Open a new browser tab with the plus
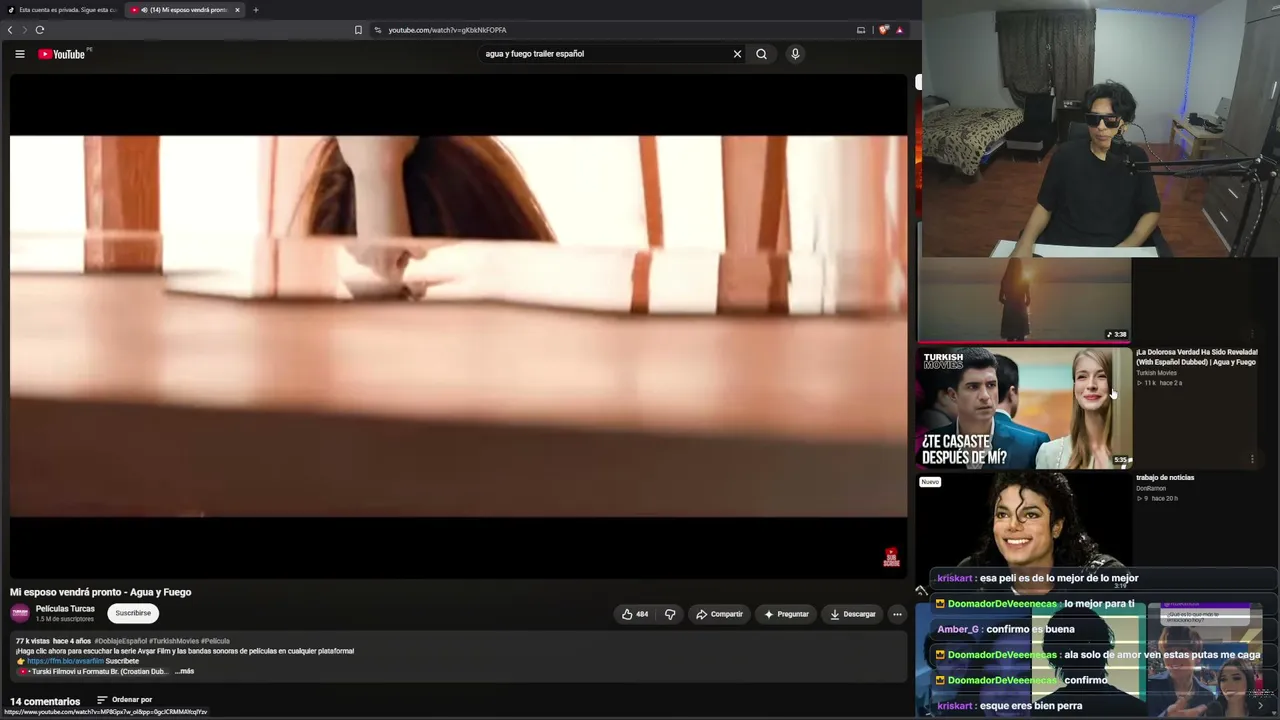Screen dimensions: 1280x720 (255, 10)
